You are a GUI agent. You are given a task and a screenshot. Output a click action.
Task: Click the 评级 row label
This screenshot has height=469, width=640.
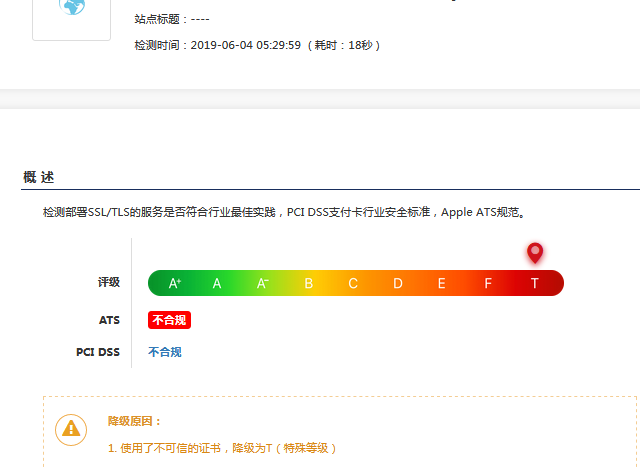pyautogui.click(x=108, y=283)
